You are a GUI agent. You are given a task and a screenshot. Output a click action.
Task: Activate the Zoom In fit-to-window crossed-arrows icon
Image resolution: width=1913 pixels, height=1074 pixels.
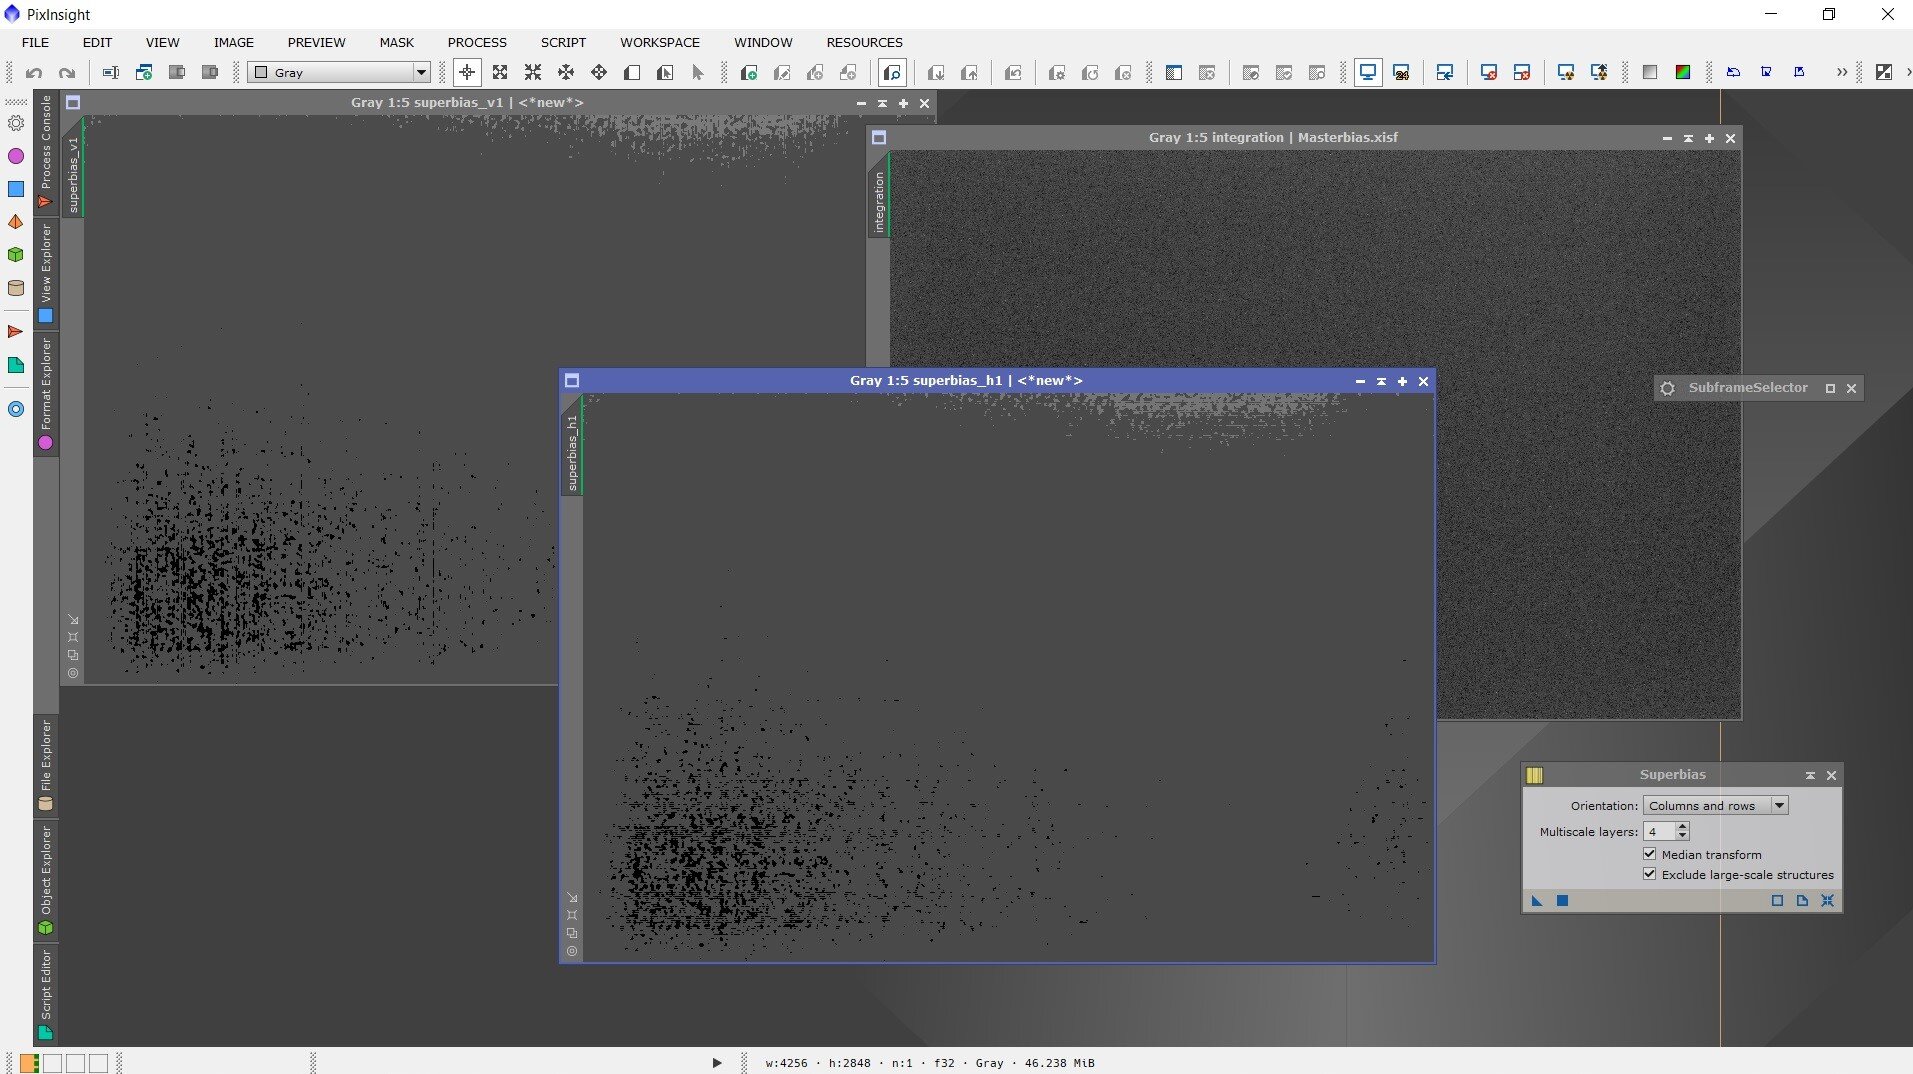(x=500, y=72)
